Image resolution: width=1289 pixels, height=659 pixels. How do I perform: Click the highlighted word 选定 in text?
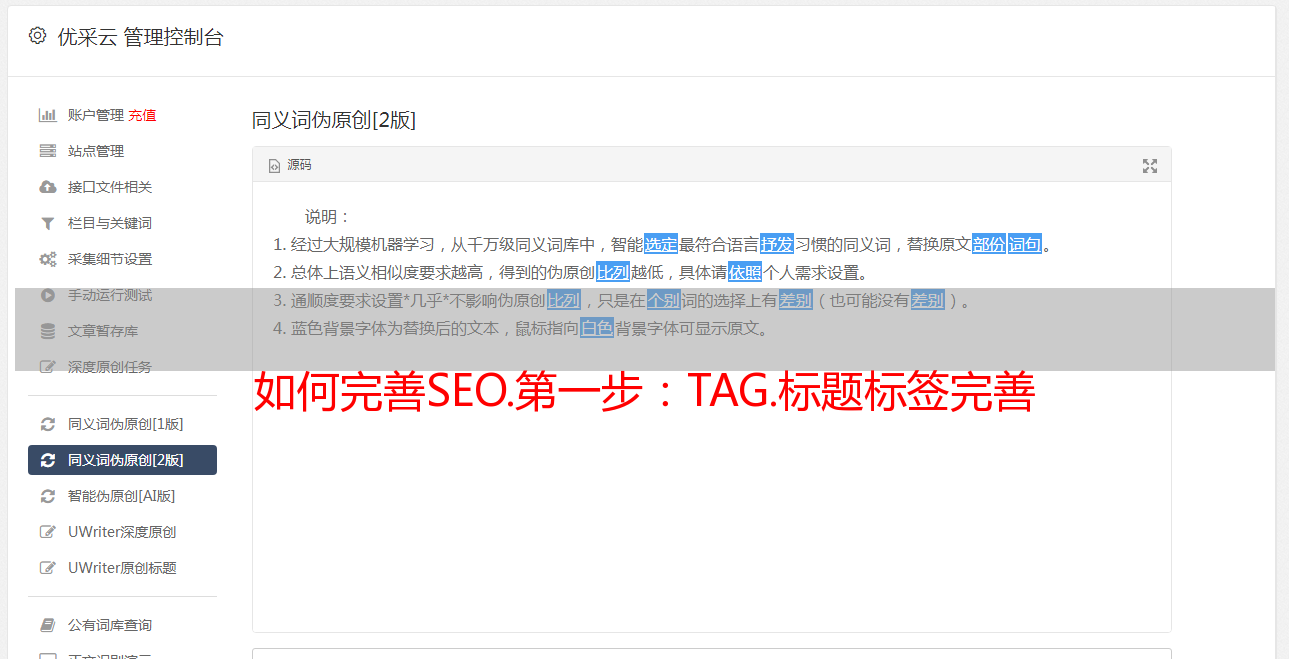tap(661, 244)
